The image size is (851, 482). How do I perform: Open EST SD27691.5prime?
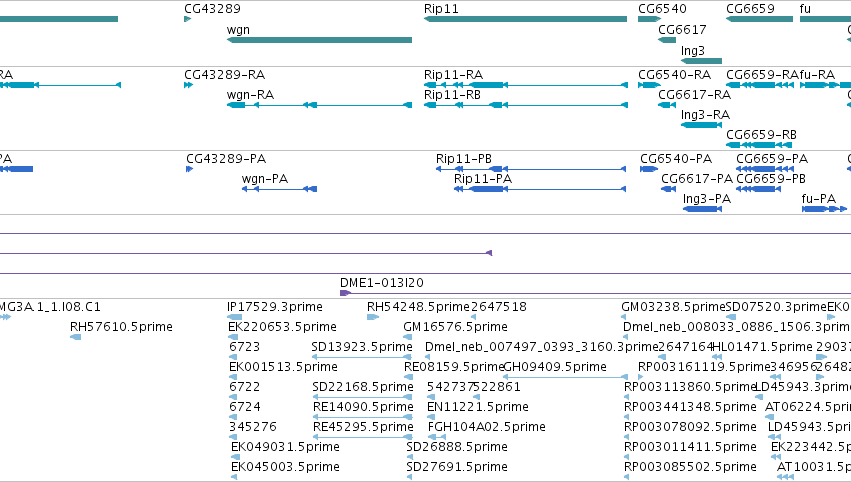pyautogui.click(x=409, y=478)
